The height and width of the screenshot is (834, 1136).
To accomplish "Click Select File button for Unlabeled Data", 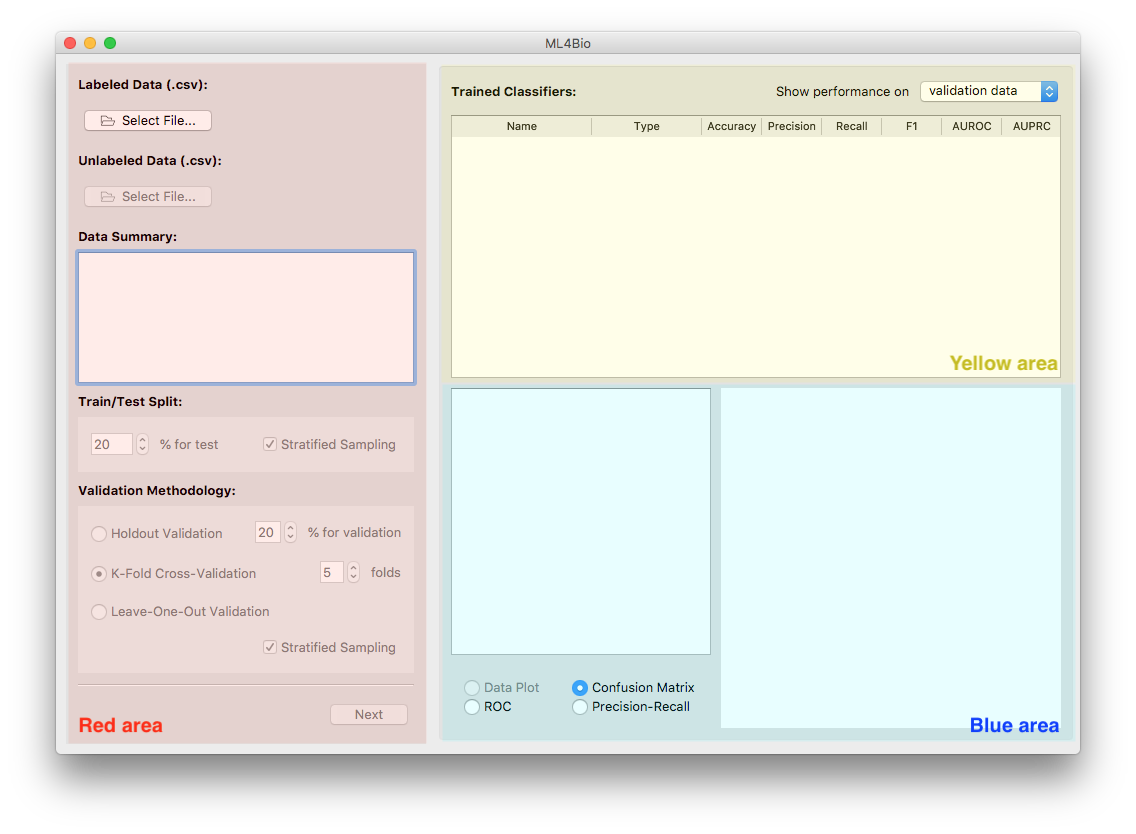I will click(148, 197).
